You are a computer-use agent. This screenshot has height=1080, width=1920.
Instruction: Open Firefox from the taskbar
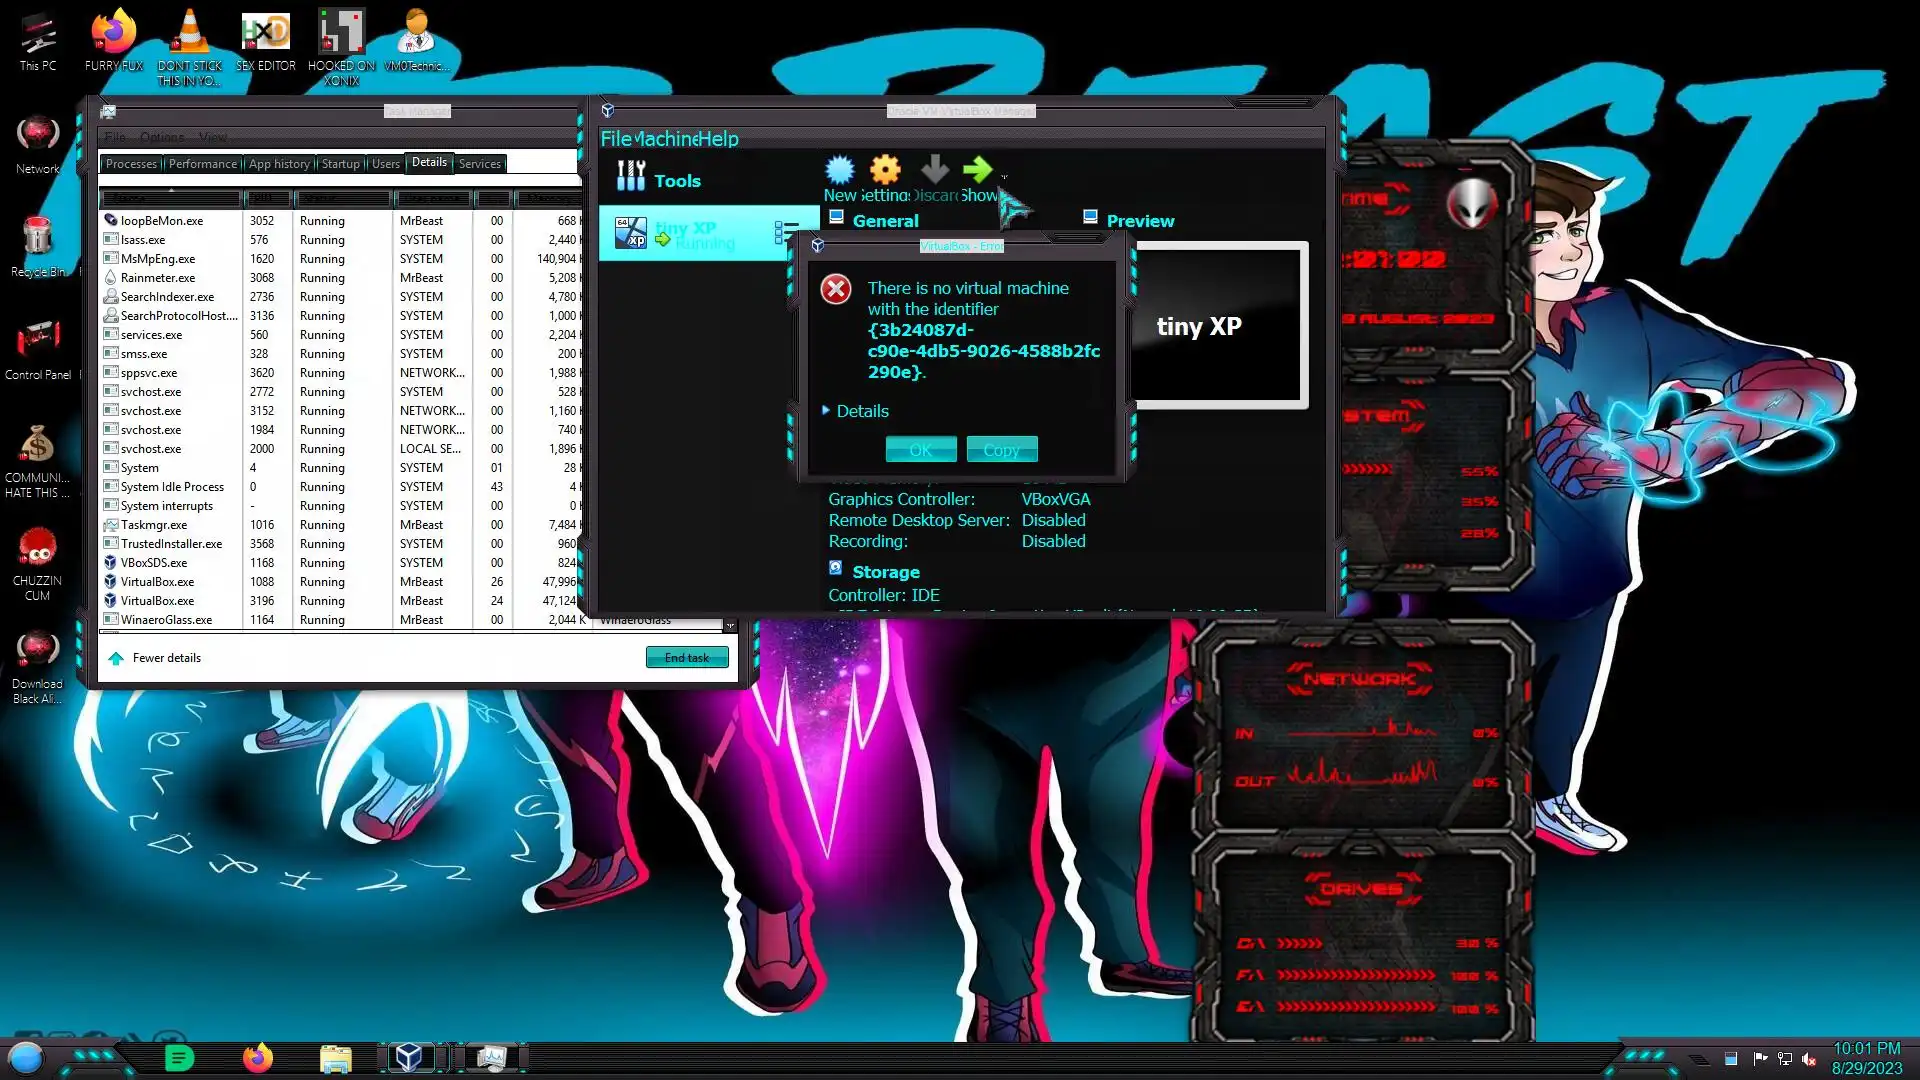tap(258, 1057)
